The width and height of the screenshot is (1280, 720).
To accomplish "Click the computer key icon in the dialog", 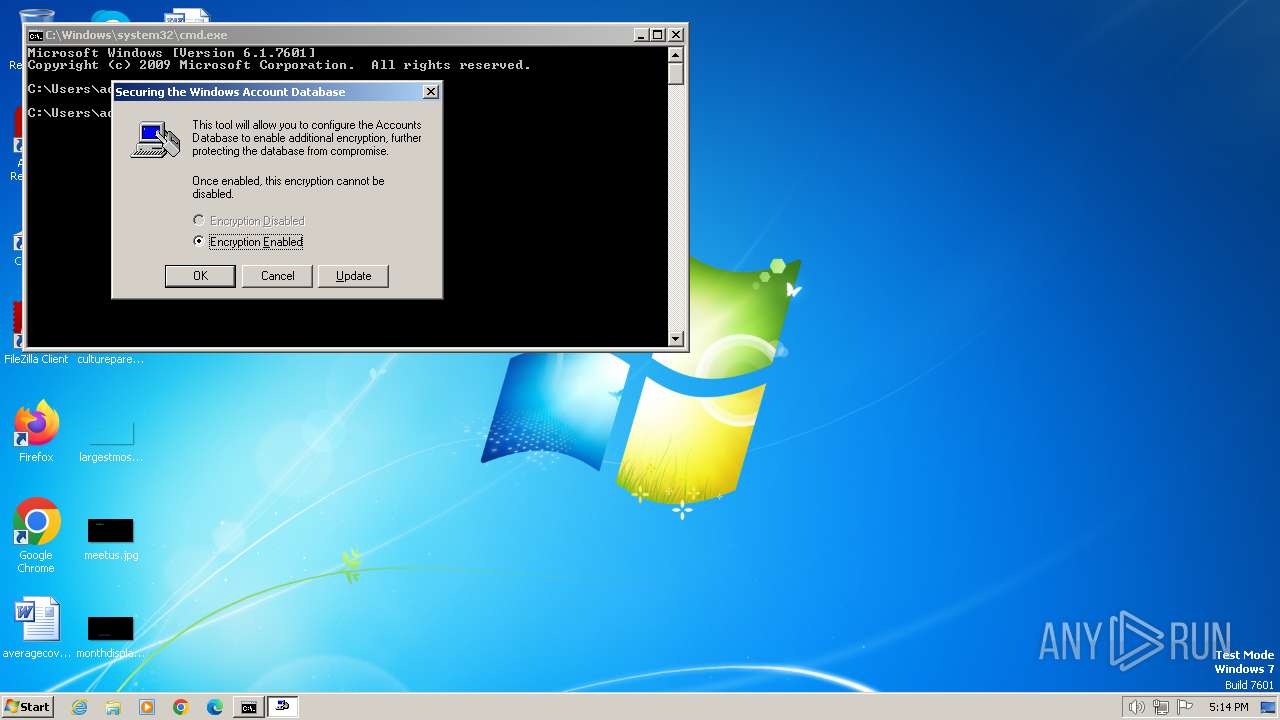I will pos(155,139).
